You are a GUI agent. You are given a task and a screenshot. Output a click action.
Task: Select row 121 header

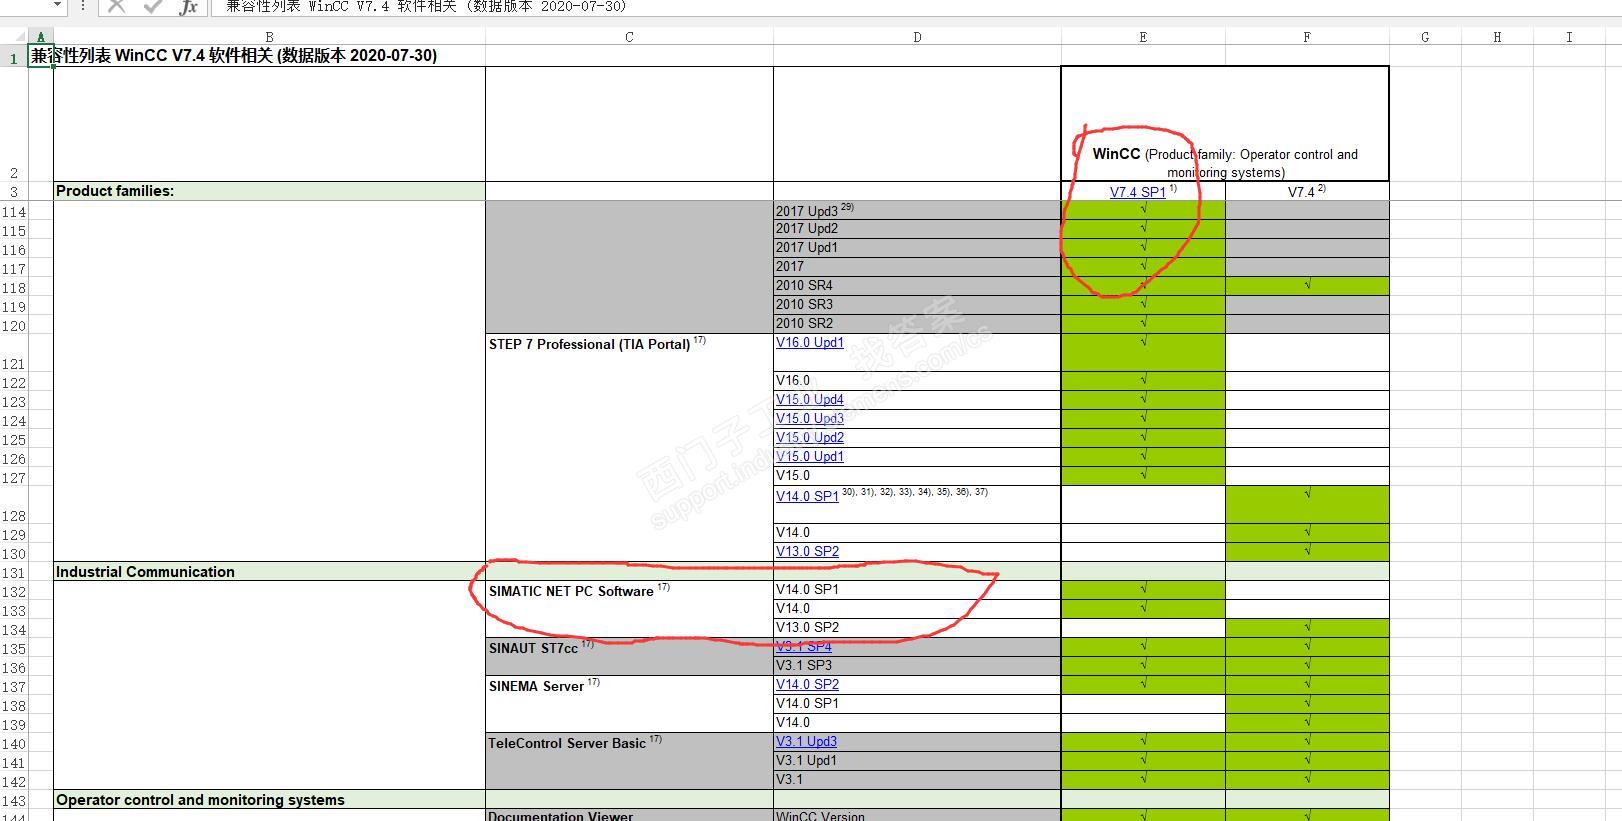[x=14, y=353]
